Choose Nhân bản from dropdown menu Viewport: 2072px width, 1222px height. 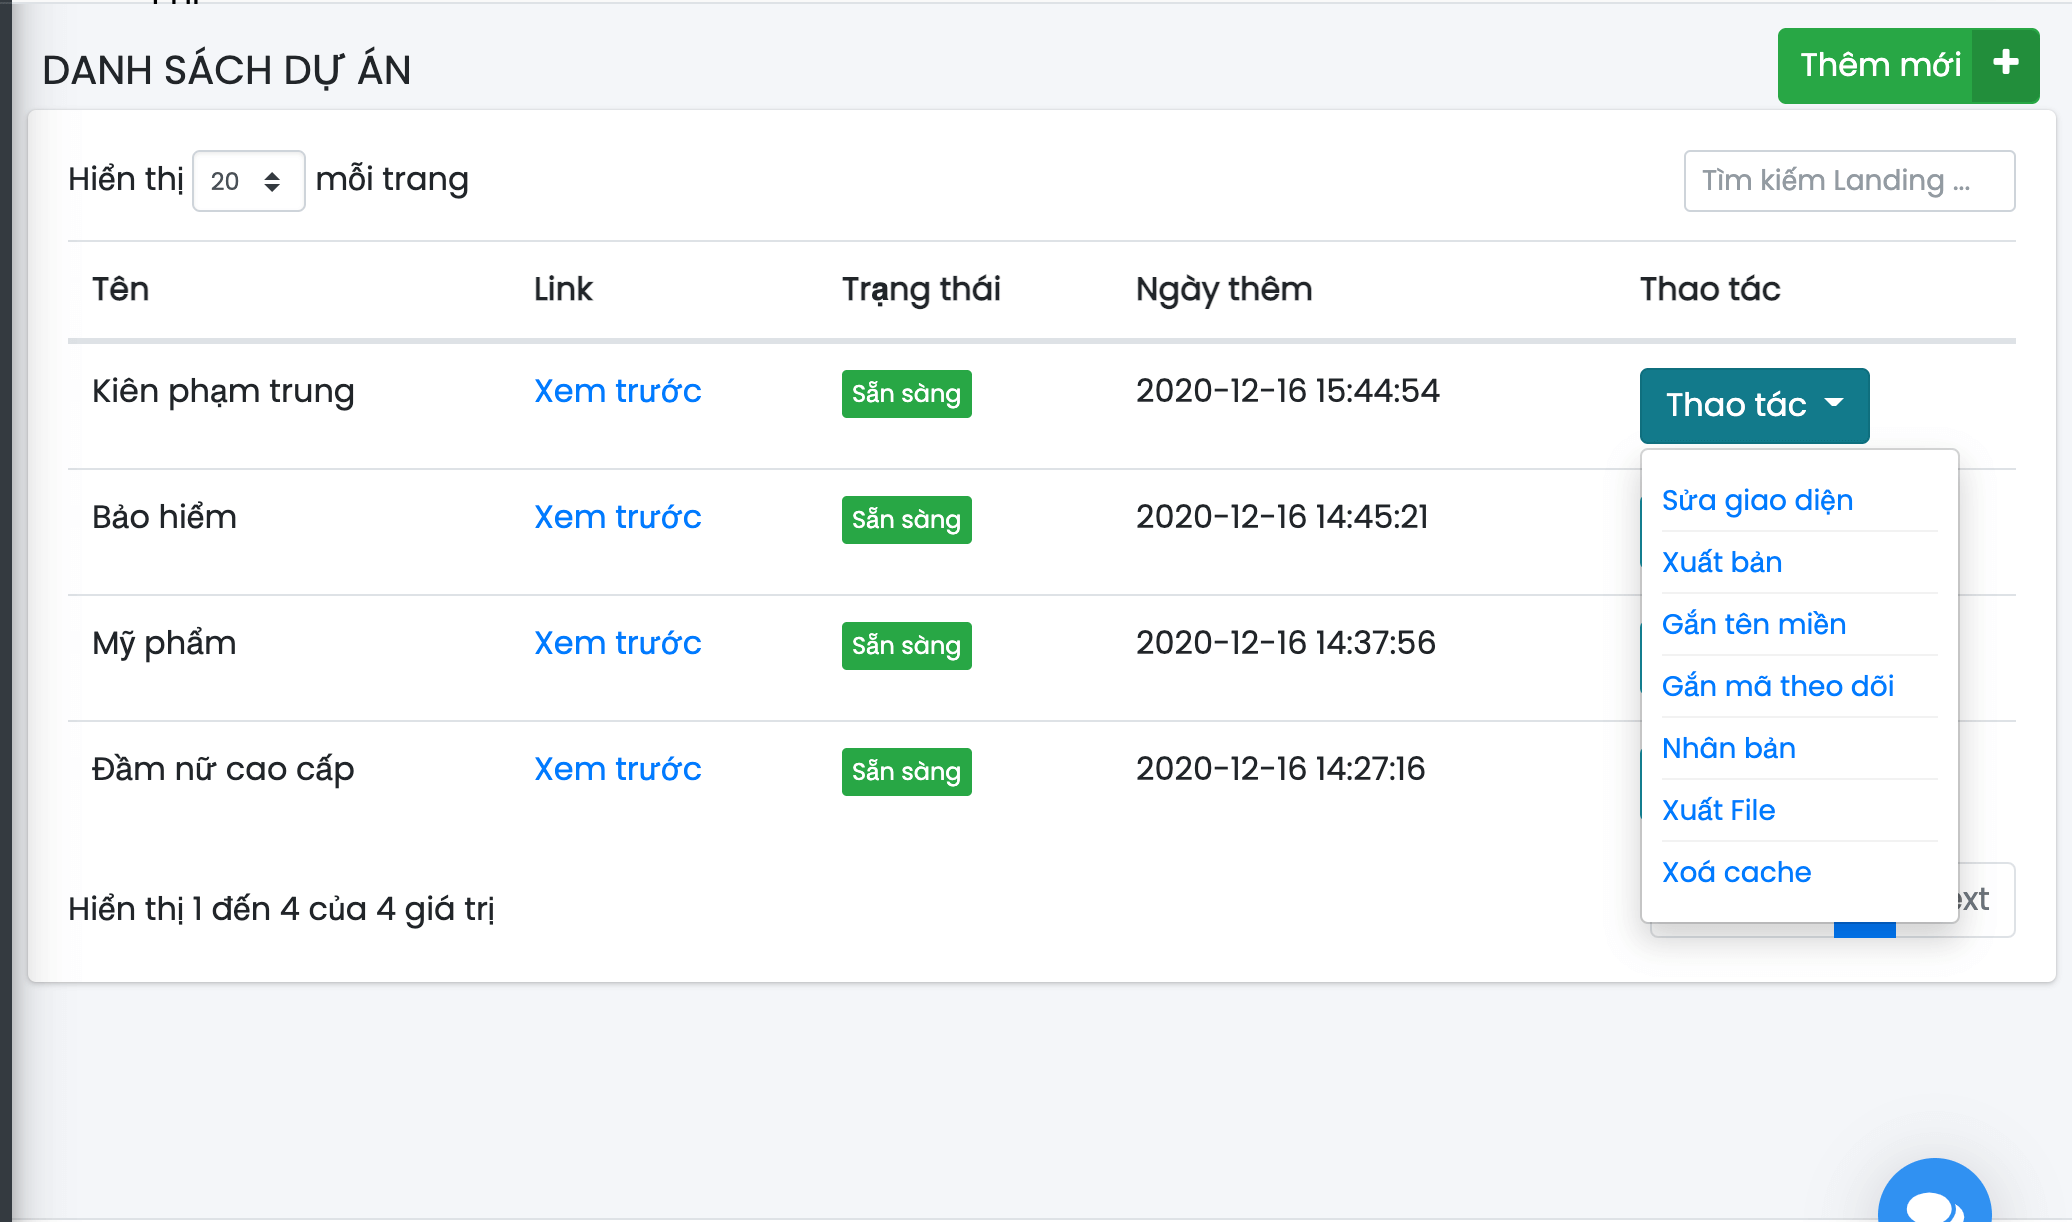tap(1728, 748)
